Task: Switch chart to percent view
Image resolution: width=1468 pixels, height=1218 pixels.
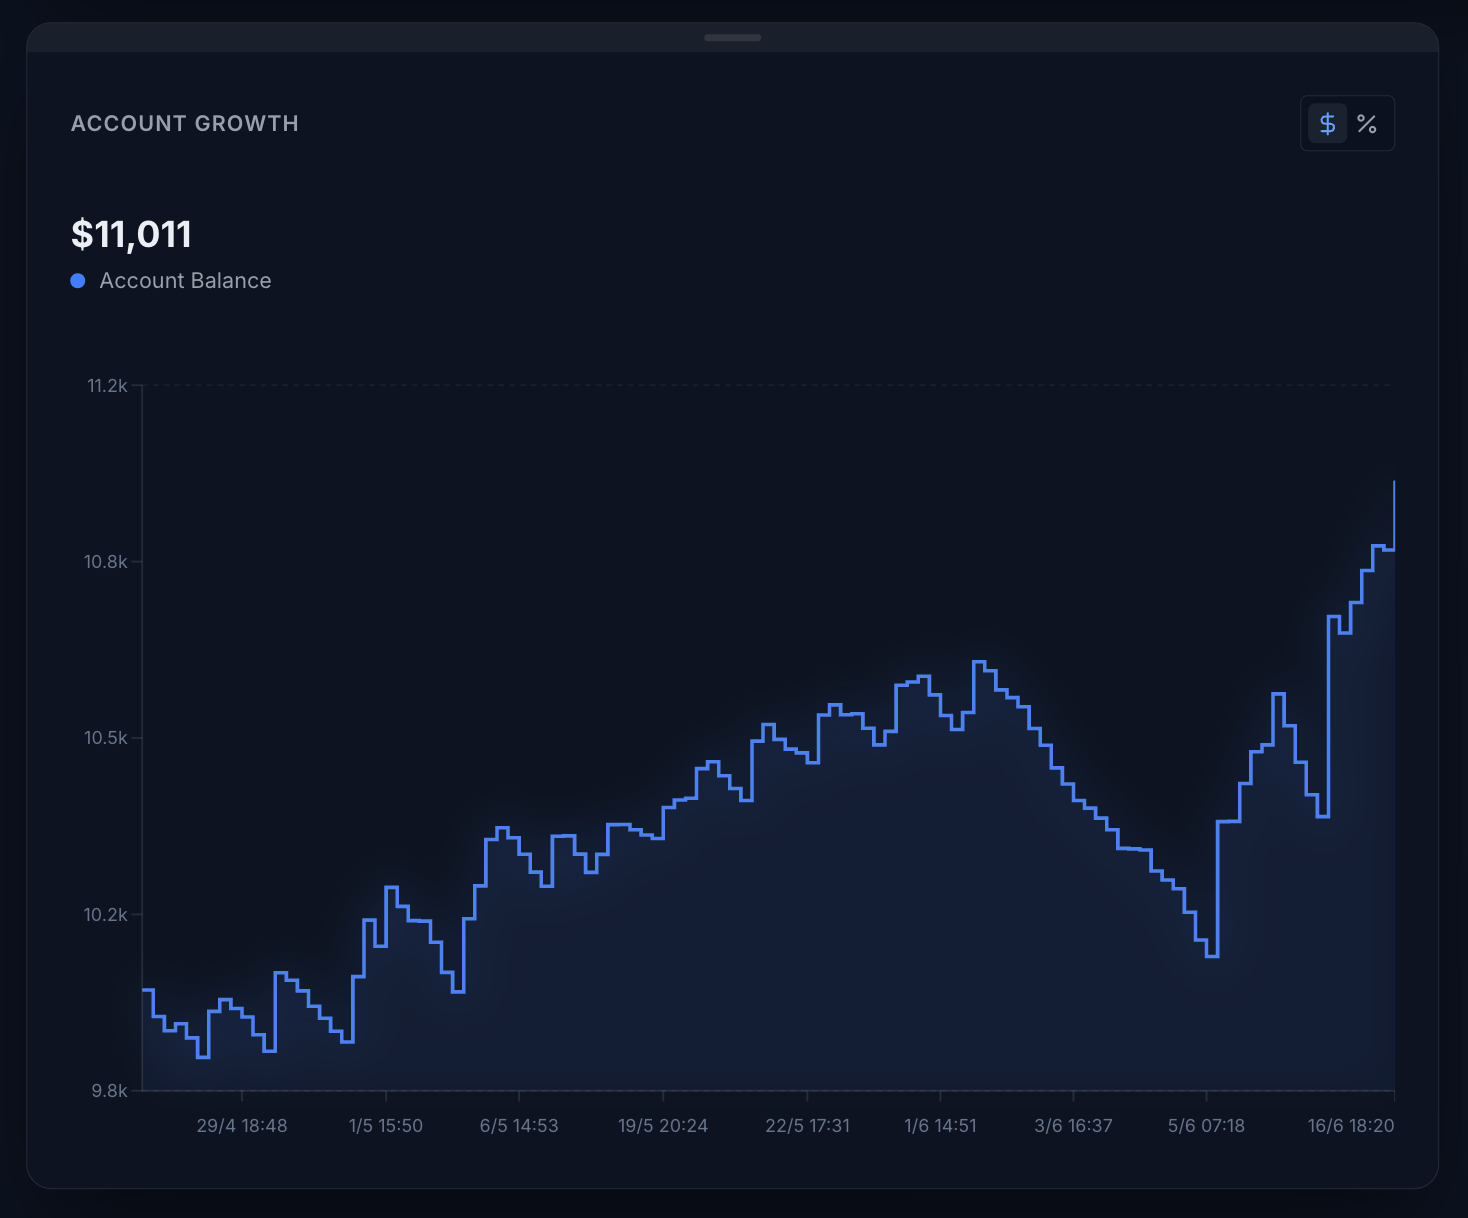Action: [1367, 124]
